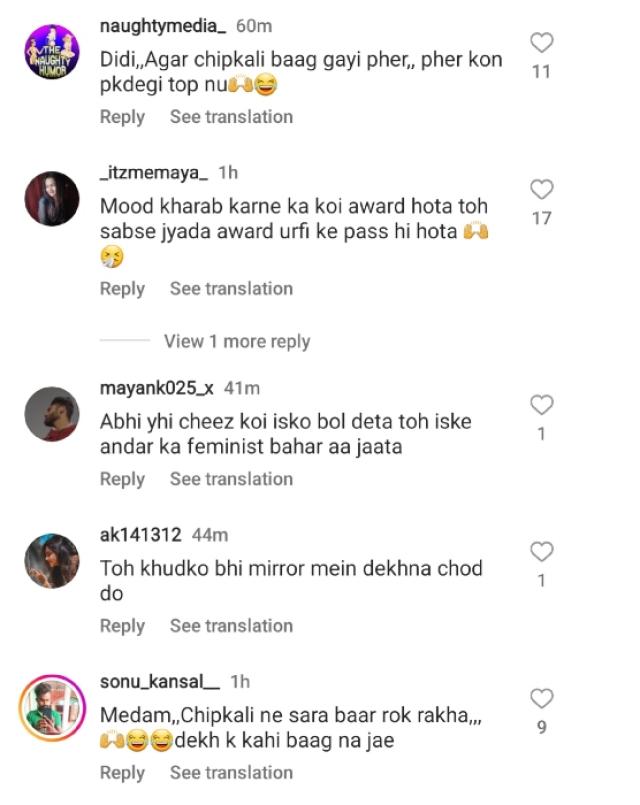
Task: Open _itzmemaya_ profile avatar
Action: click(51, 198)
